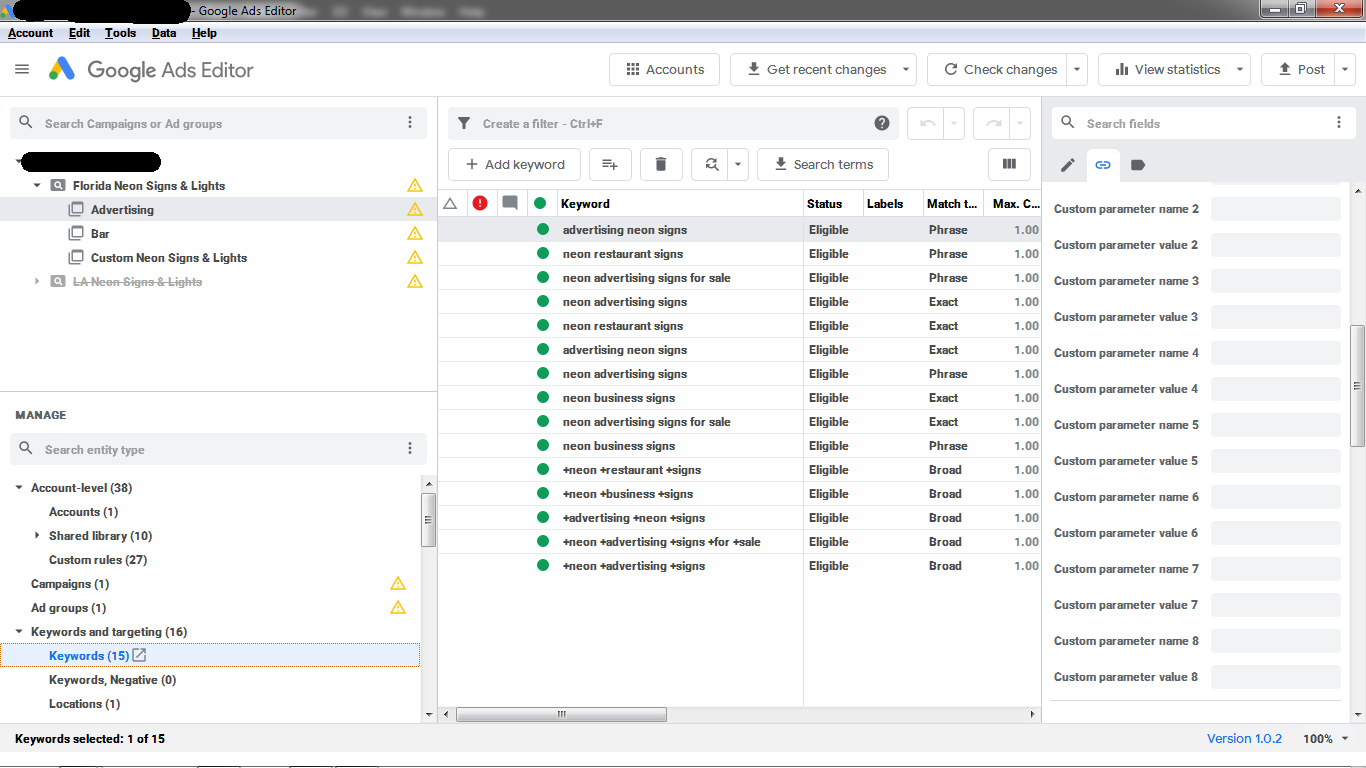Image resolution: width=1366 pixels, height=768 pixels.
Task: Switch to the pencil edit tab
Action: 1068,165
